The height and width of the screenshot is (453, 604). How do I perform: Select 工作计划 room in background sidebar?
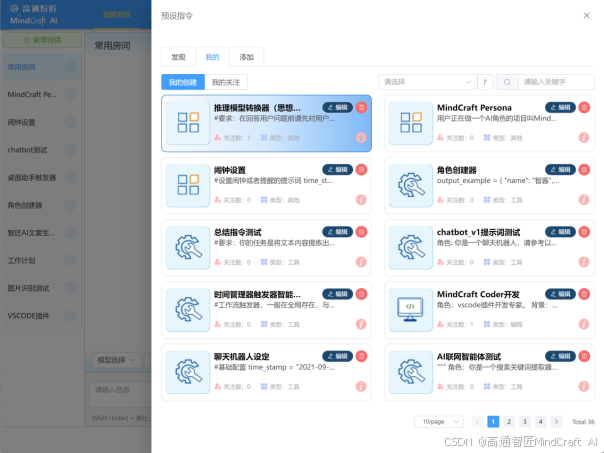41,260
